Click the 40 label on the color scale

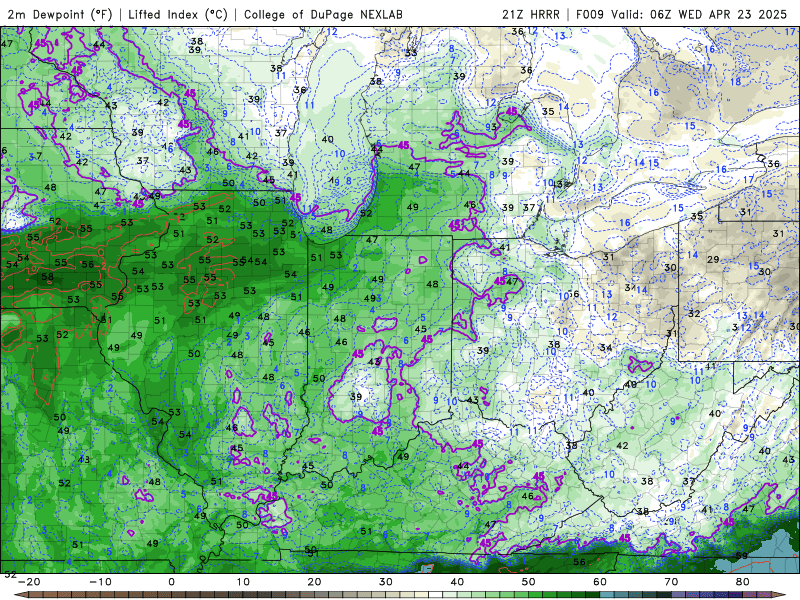point(457,582)
